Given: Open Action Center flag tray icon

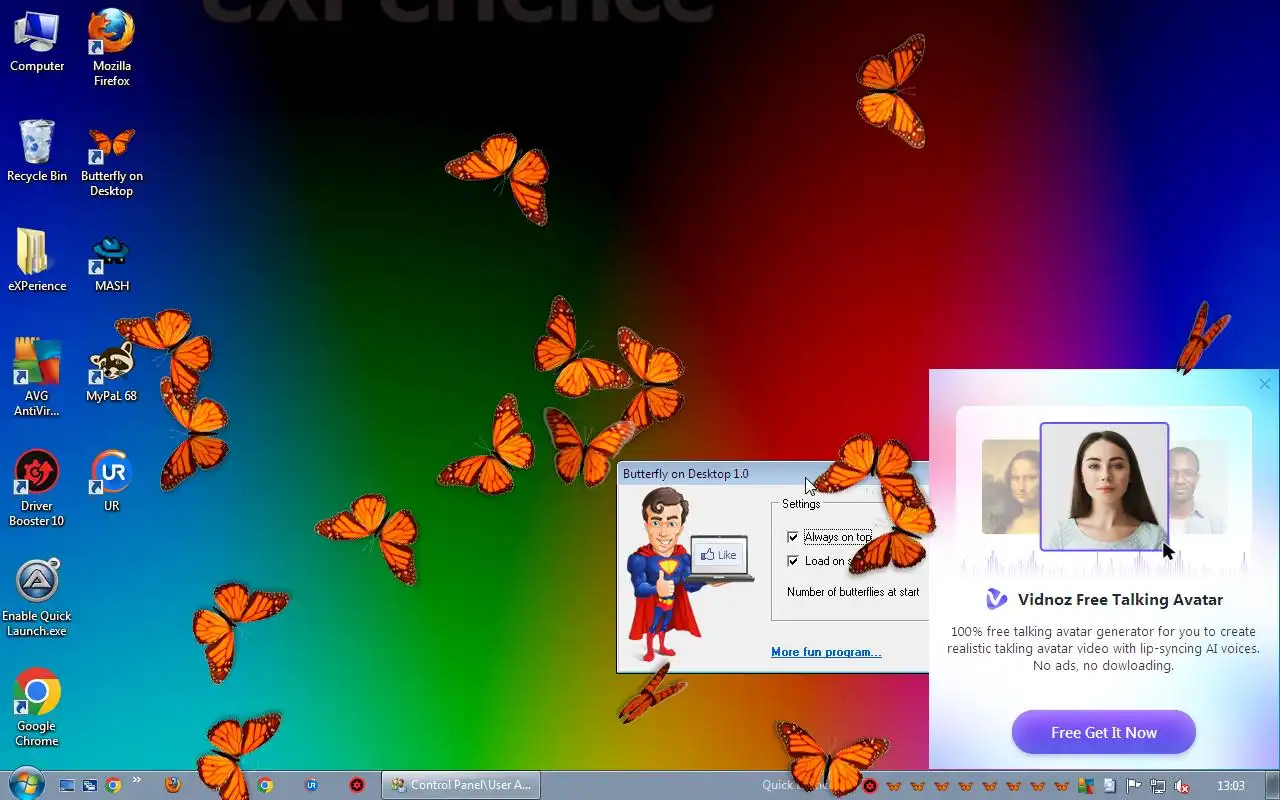Looking at the screenshot, I should pyautogui.click(x=1134, y=786).
